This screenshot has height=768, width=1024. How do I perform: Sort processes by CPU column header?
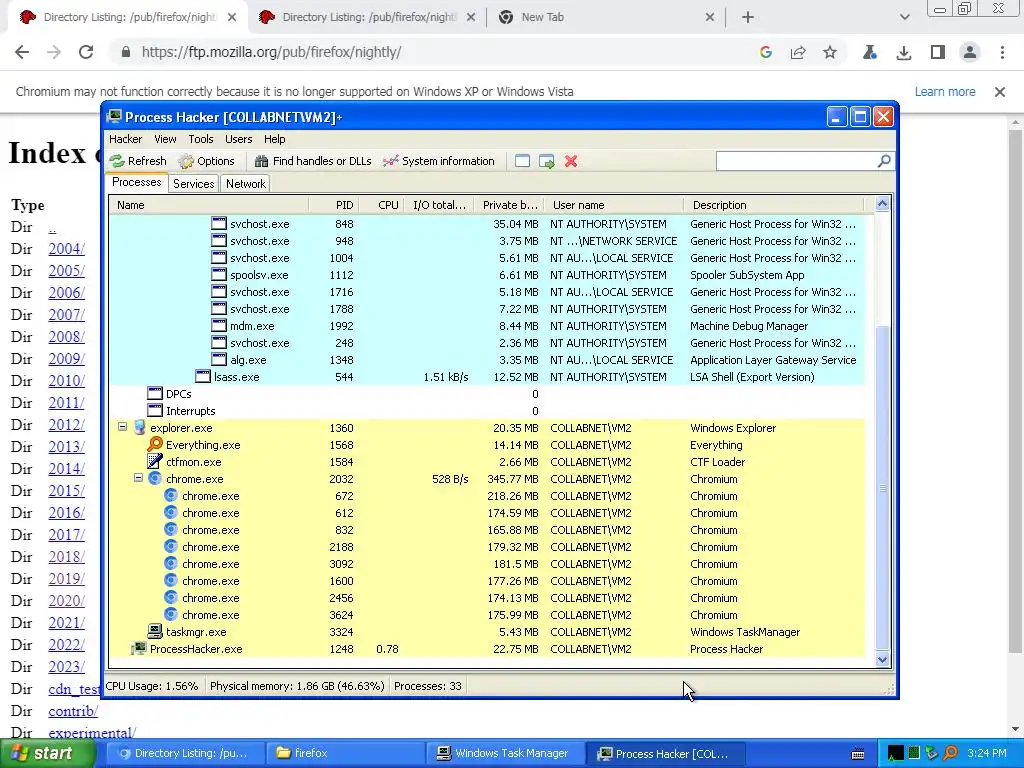tap(382, 205)
